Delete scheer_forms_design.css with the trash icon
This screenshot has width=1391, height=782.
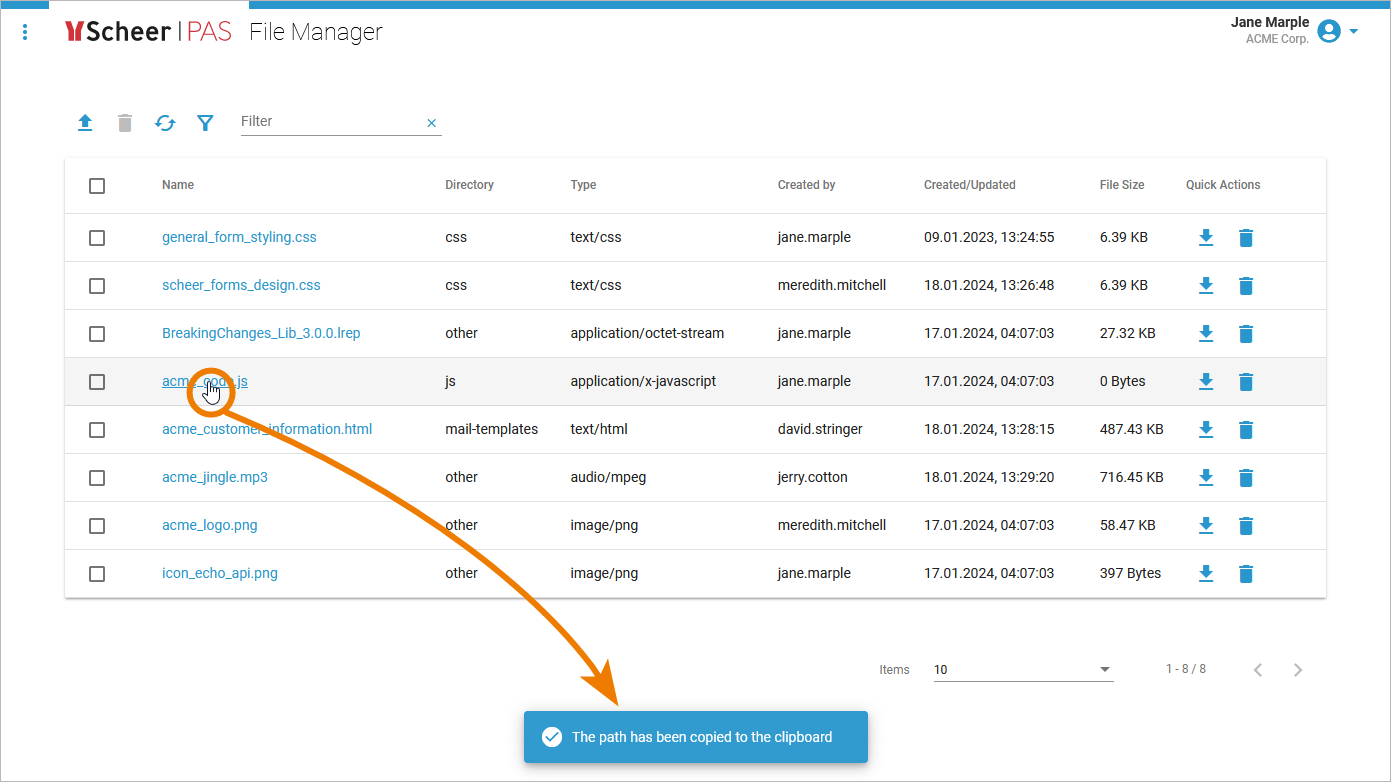tap(1246, 286)
